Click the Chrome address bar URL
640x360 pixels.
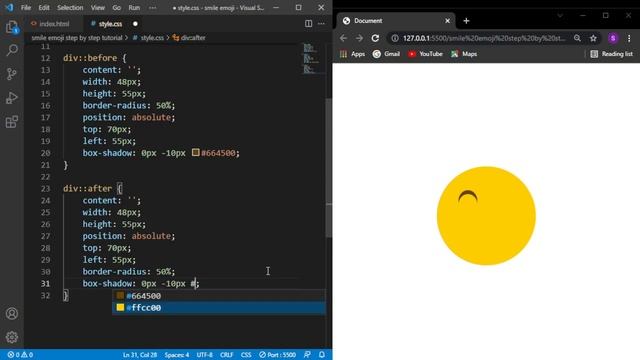click(x=484, y=38)
